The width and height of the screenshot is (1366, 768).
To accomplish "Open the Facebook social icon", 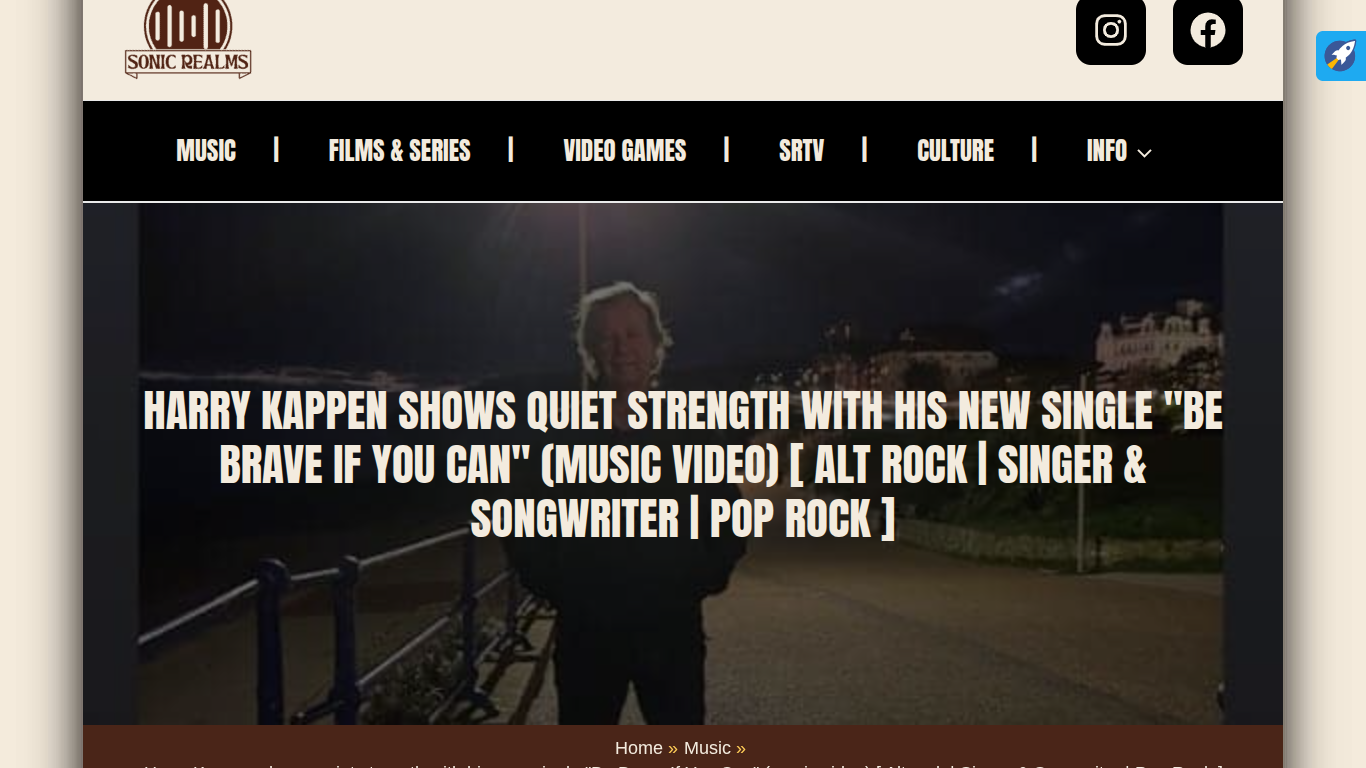I will (1208, 30).
